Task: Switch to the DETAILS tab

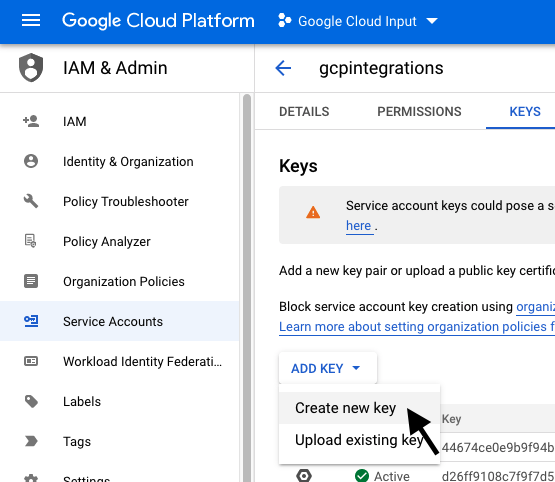Action: (304, 111)
